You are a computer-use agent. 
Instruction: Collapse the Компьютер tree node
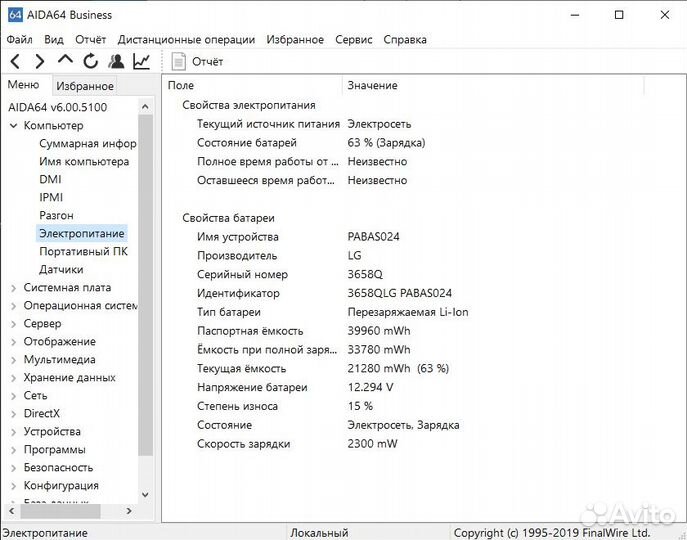pyautogui.click(x=14, y=126)
